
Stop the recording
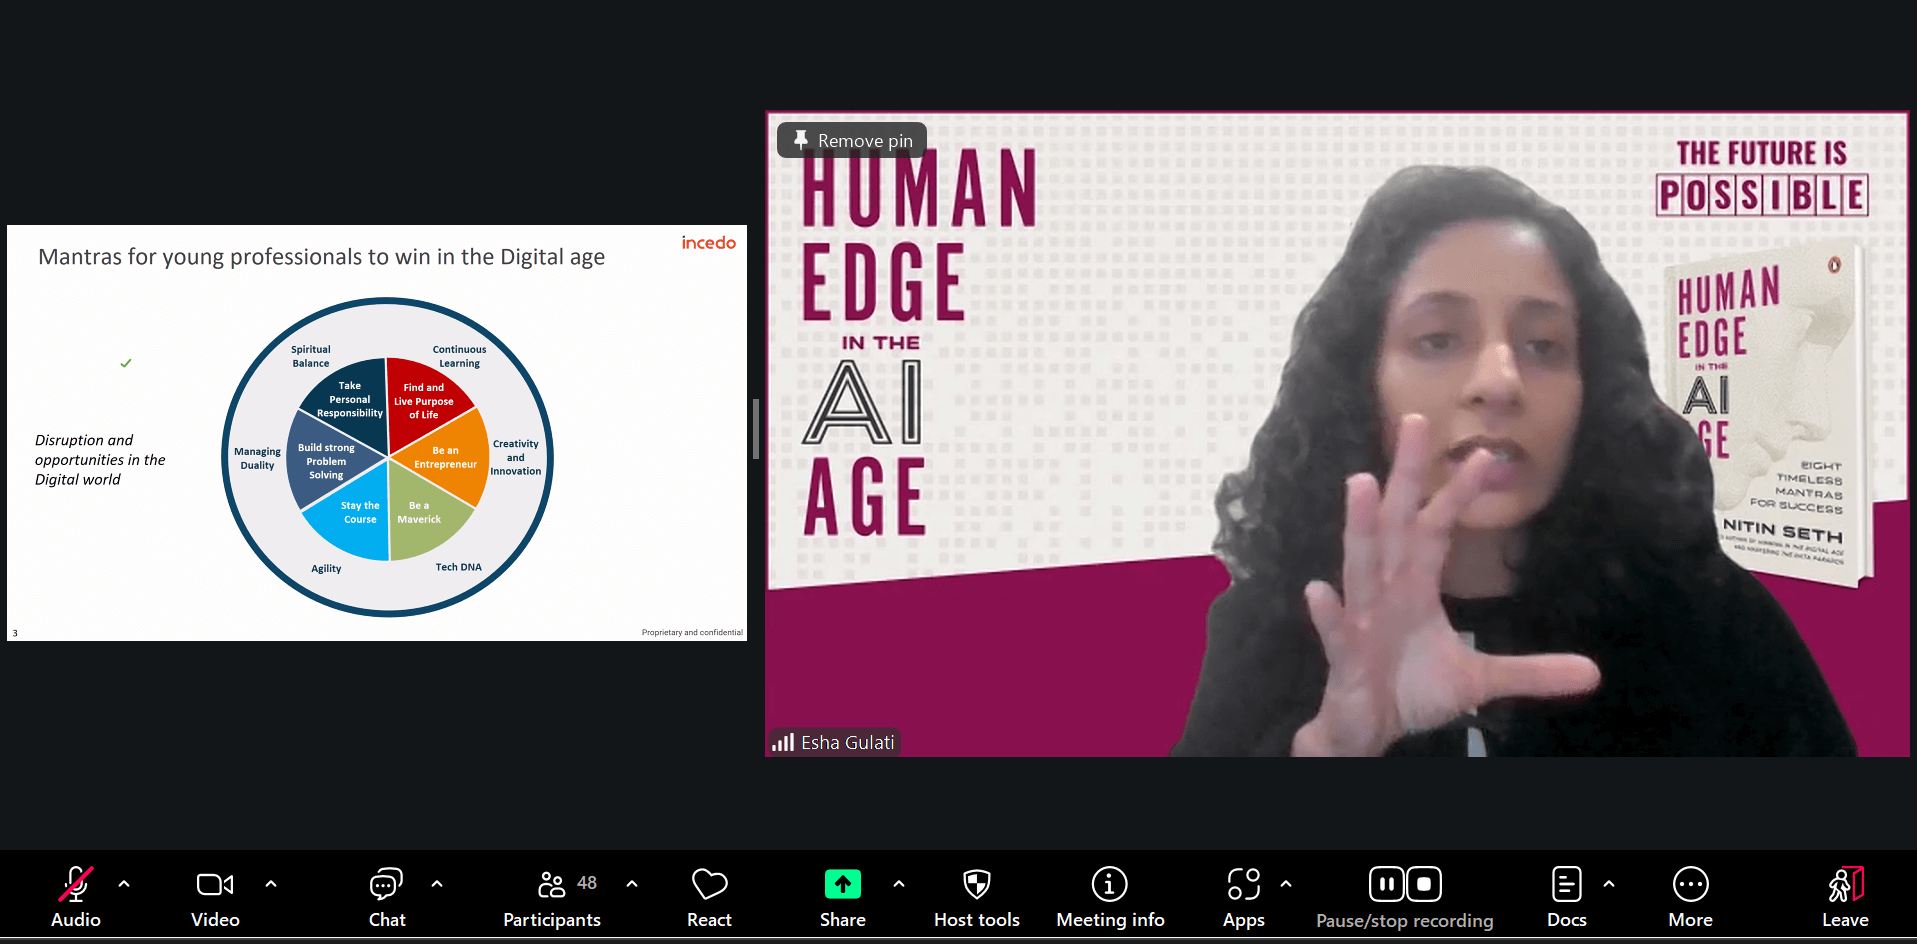point(1424,884)
